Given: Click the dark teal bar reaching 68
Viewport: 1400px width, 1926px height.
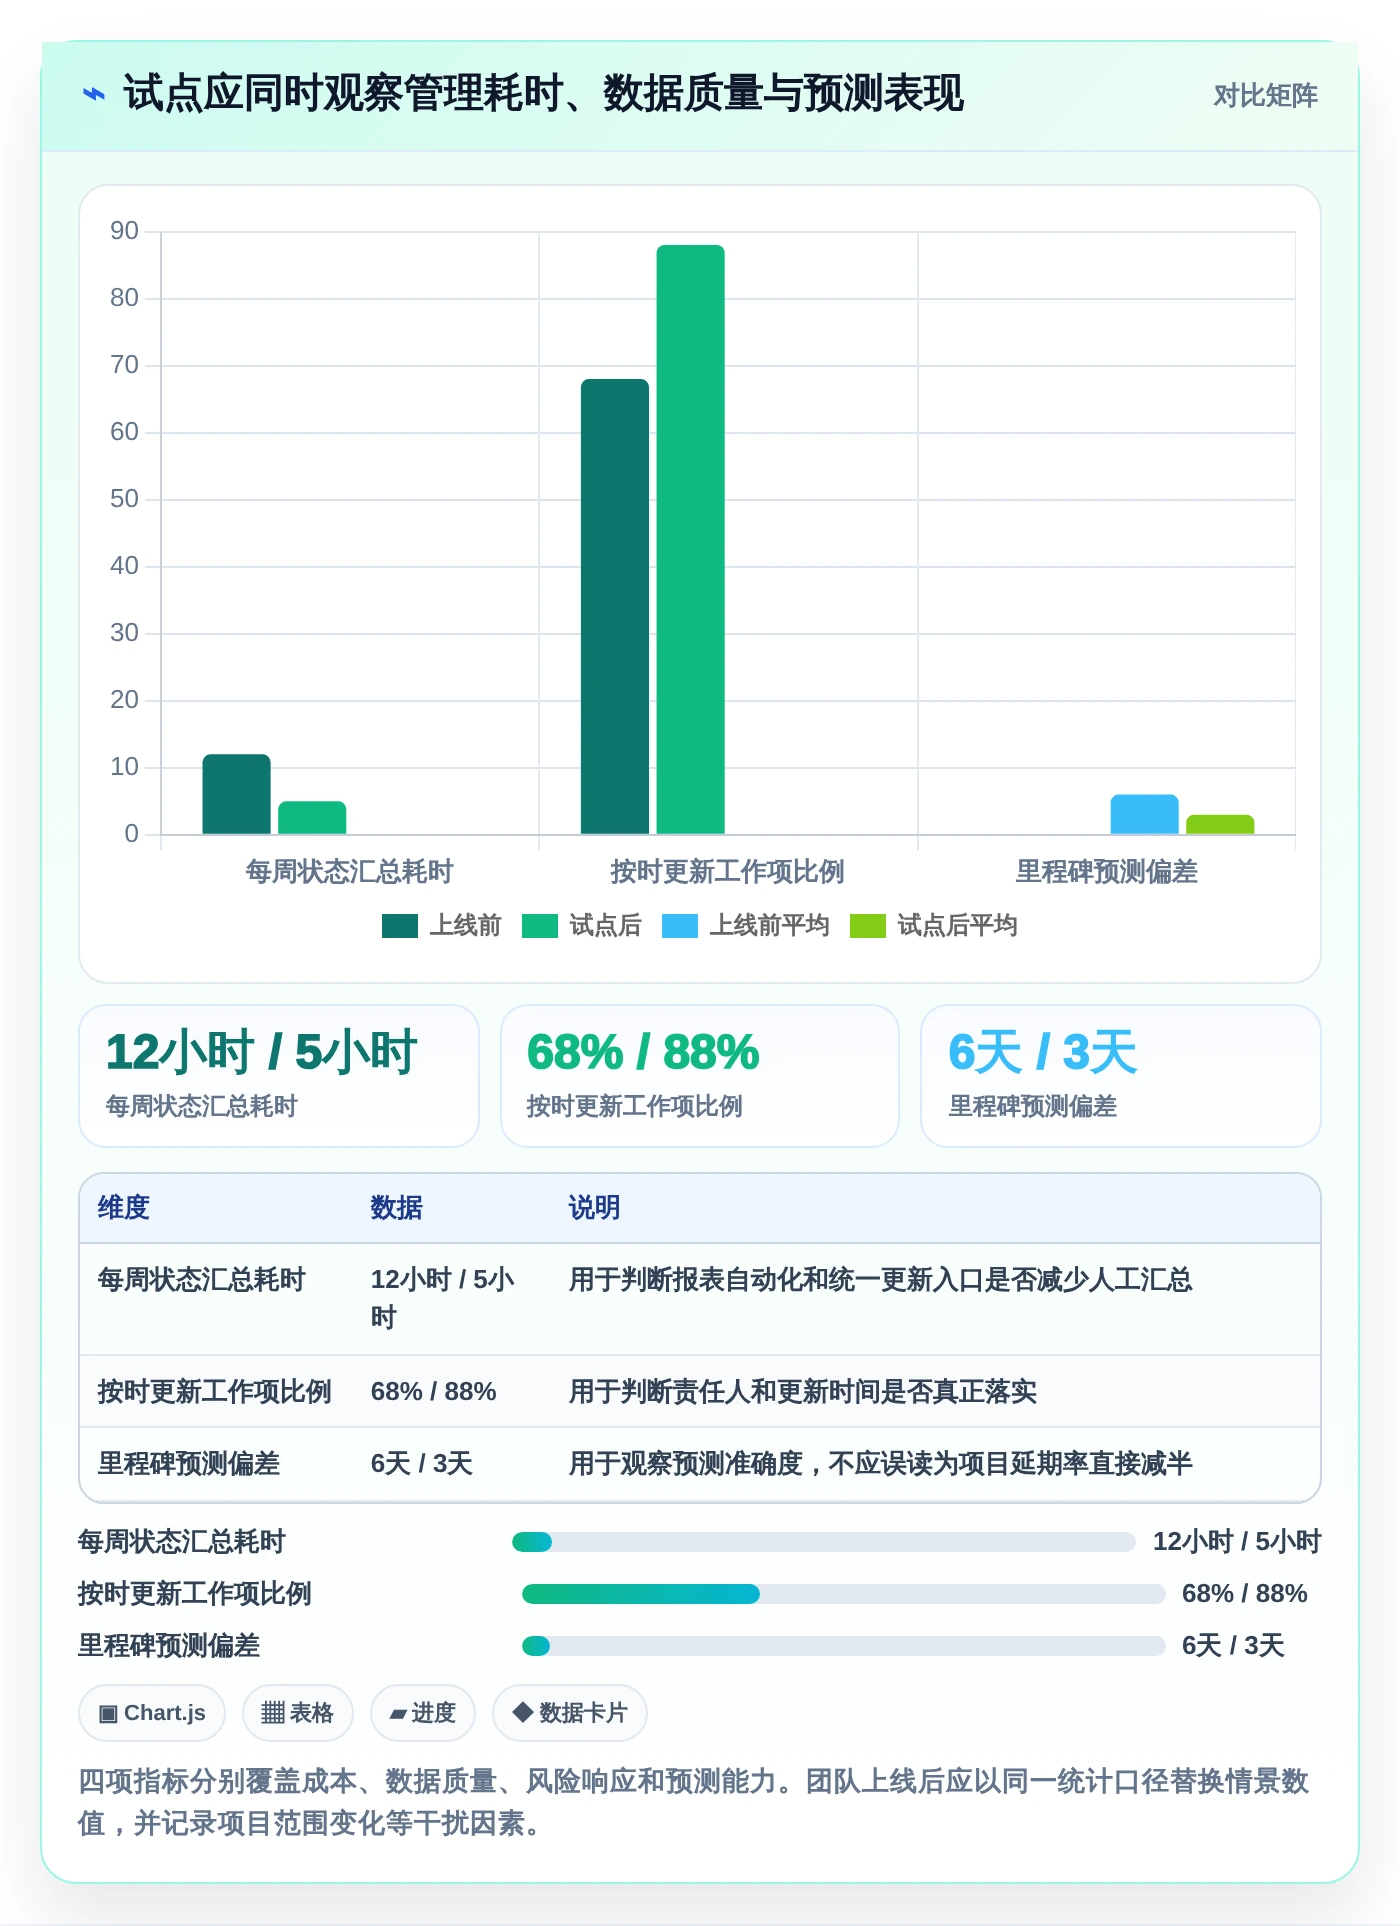Looking at the screenshot, I should [615, 606].
